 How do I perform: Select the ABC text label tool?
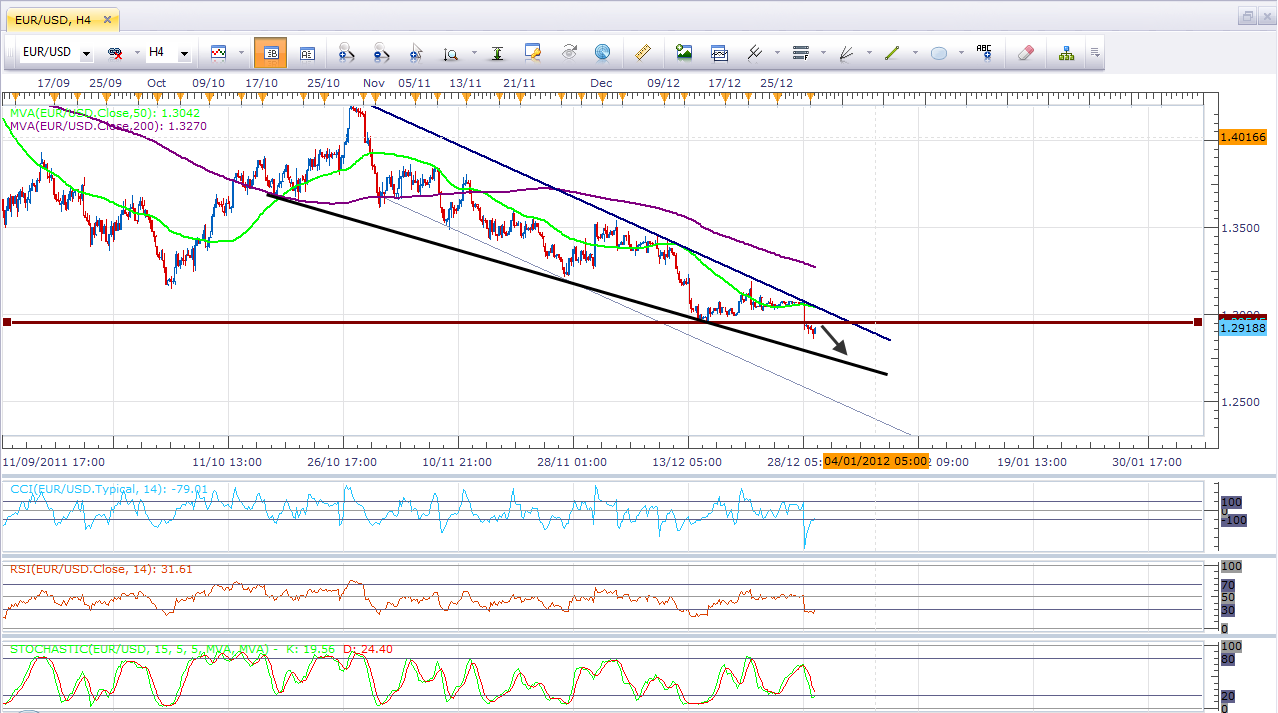[x=984, y=52]
